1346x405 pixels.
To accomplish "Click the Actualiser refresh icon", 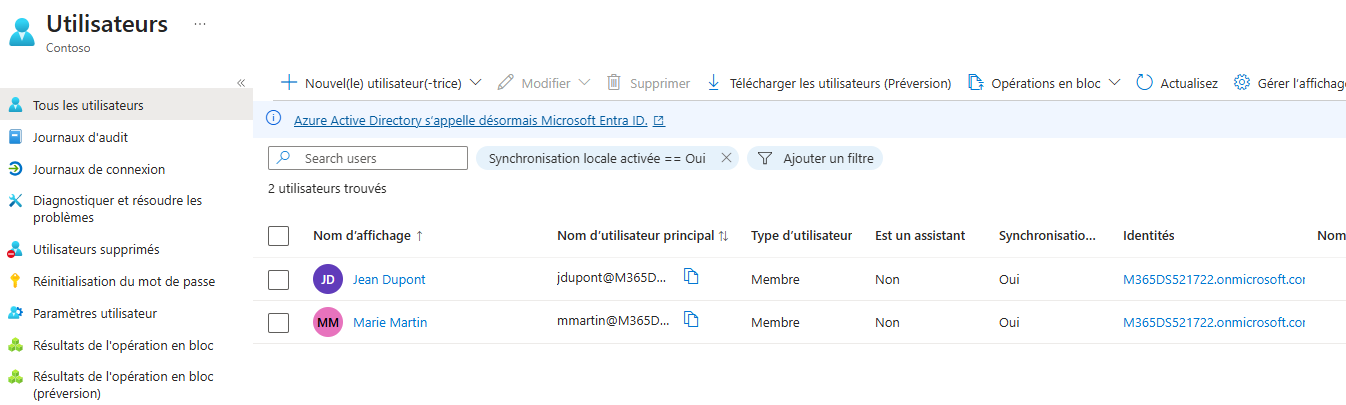I will pyautogui.click(x=1145, y=83).
